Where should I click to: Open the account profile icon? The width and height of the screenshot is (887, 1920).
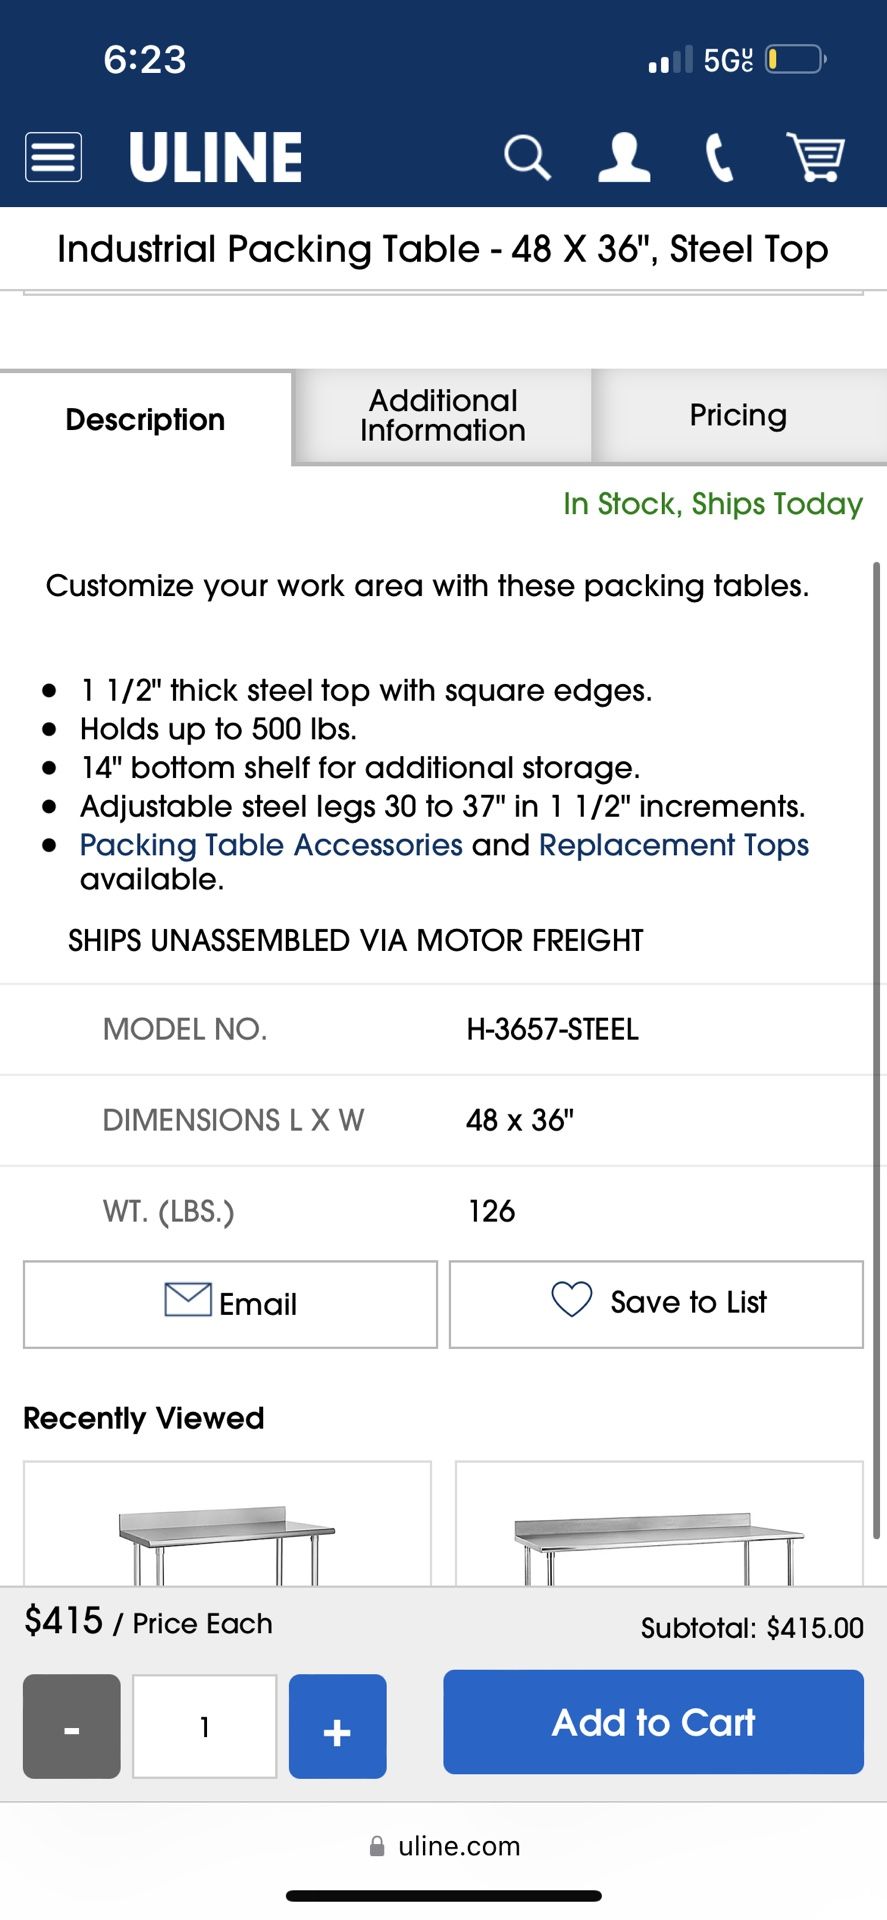624,157
